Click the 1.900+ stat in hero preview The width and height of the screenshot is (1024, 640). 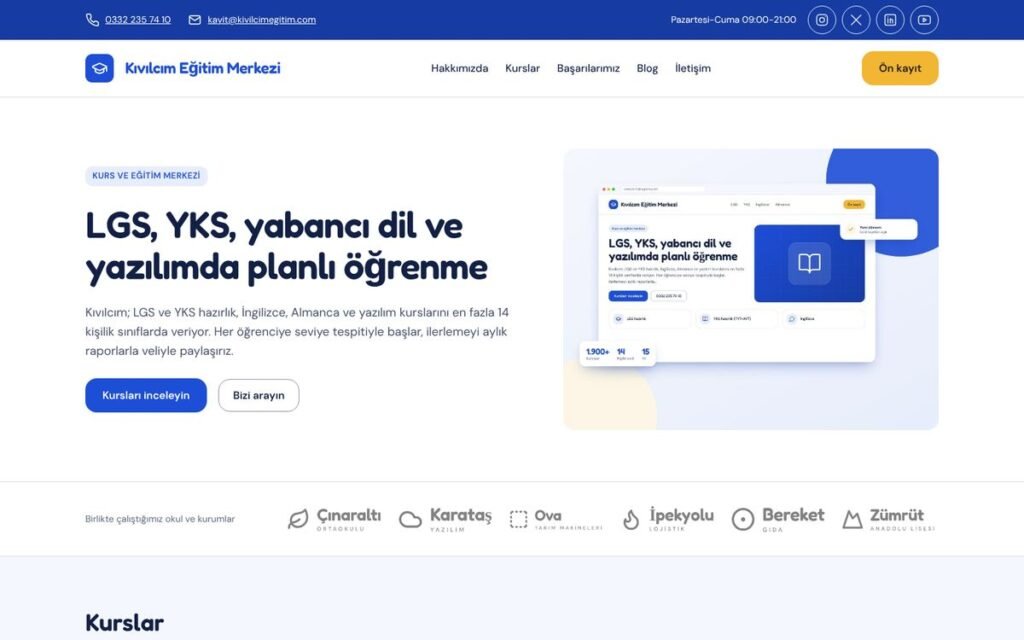[x=597, y=351]
